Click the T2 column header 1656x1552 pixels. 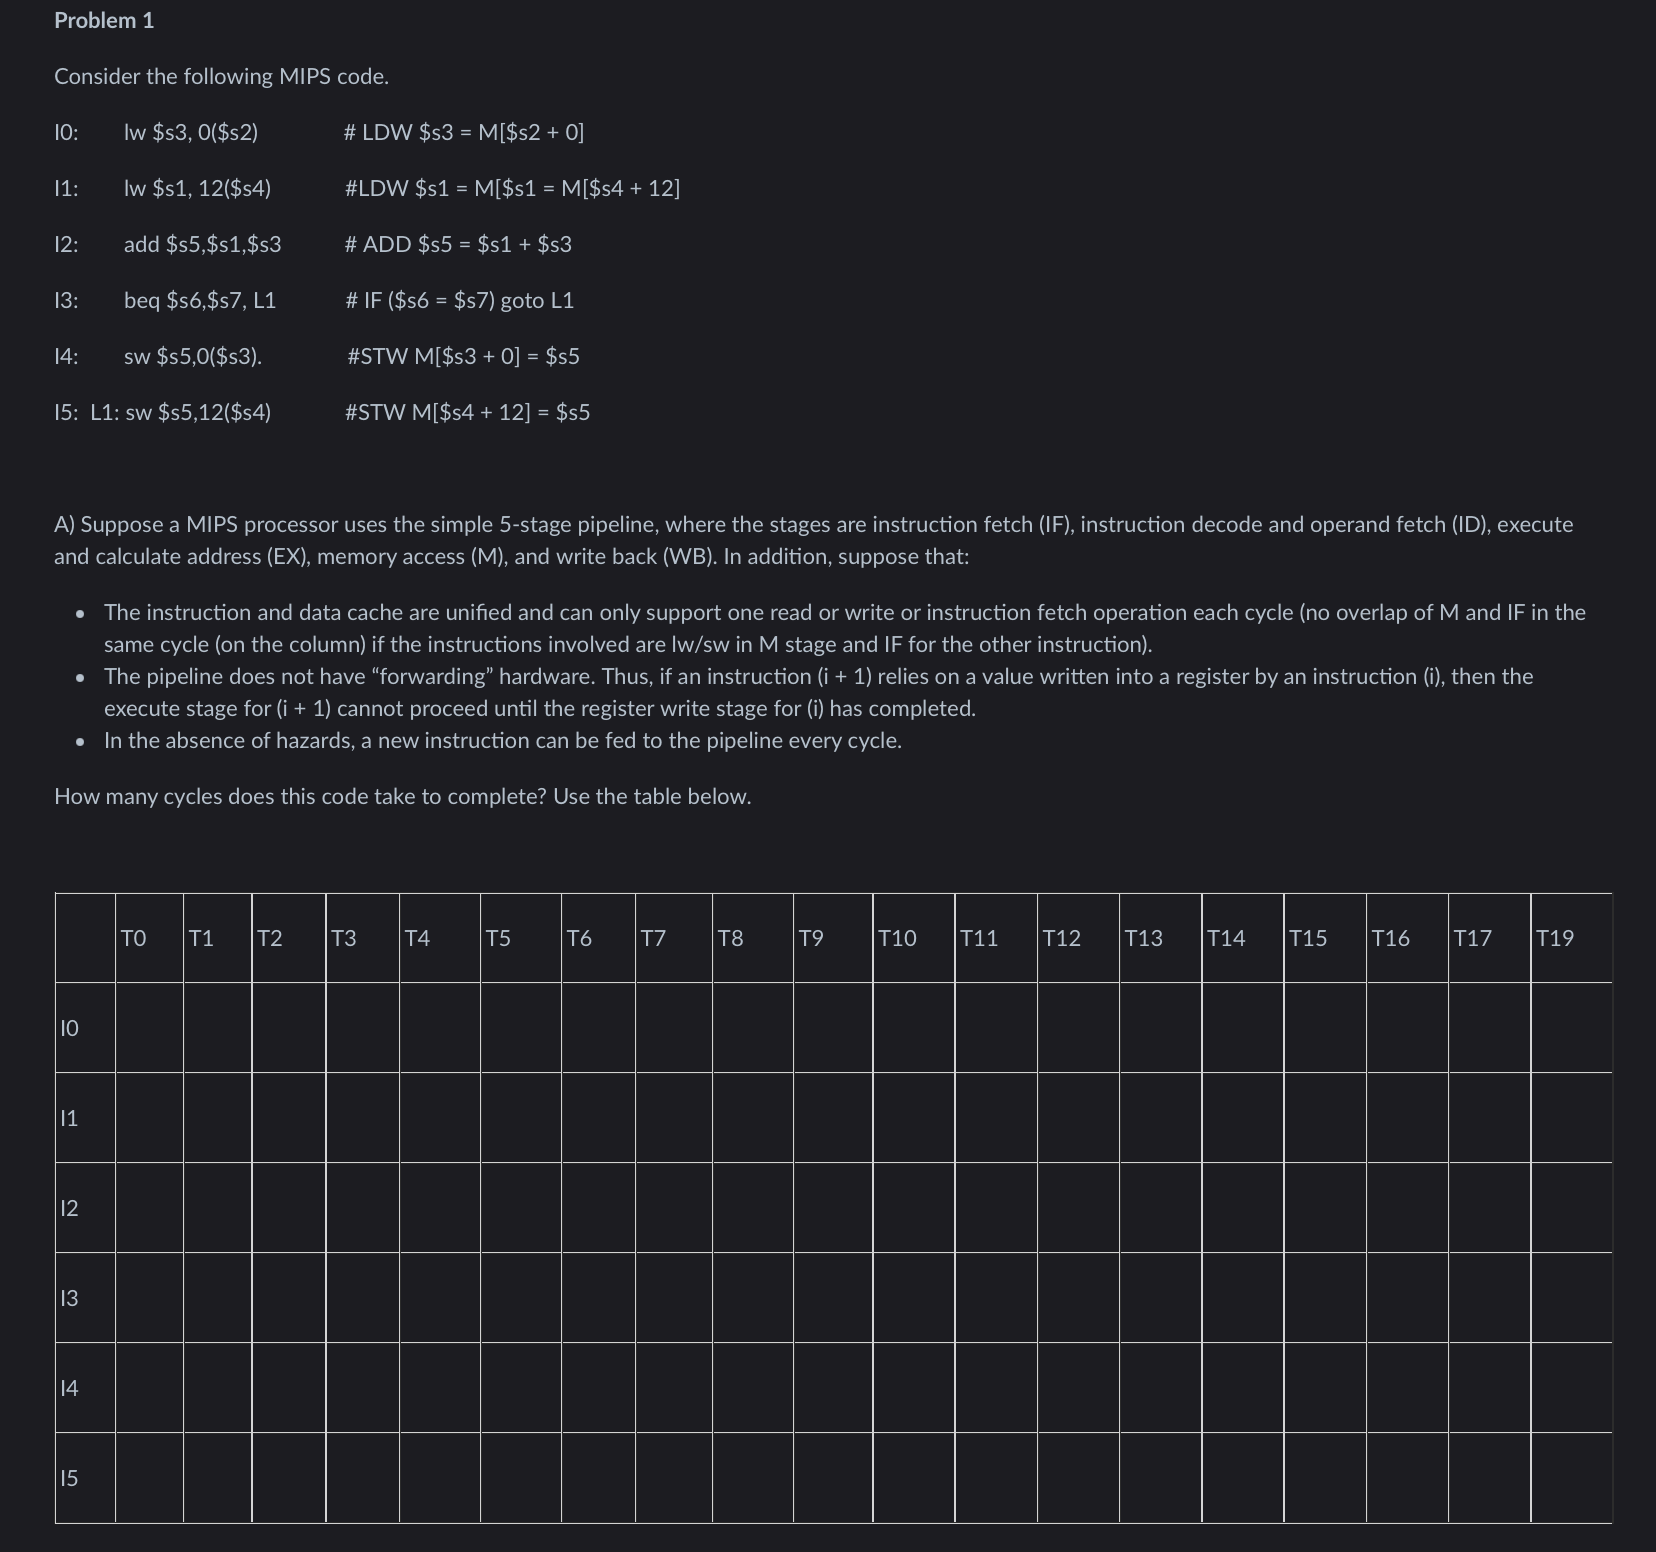pos(289,938)
